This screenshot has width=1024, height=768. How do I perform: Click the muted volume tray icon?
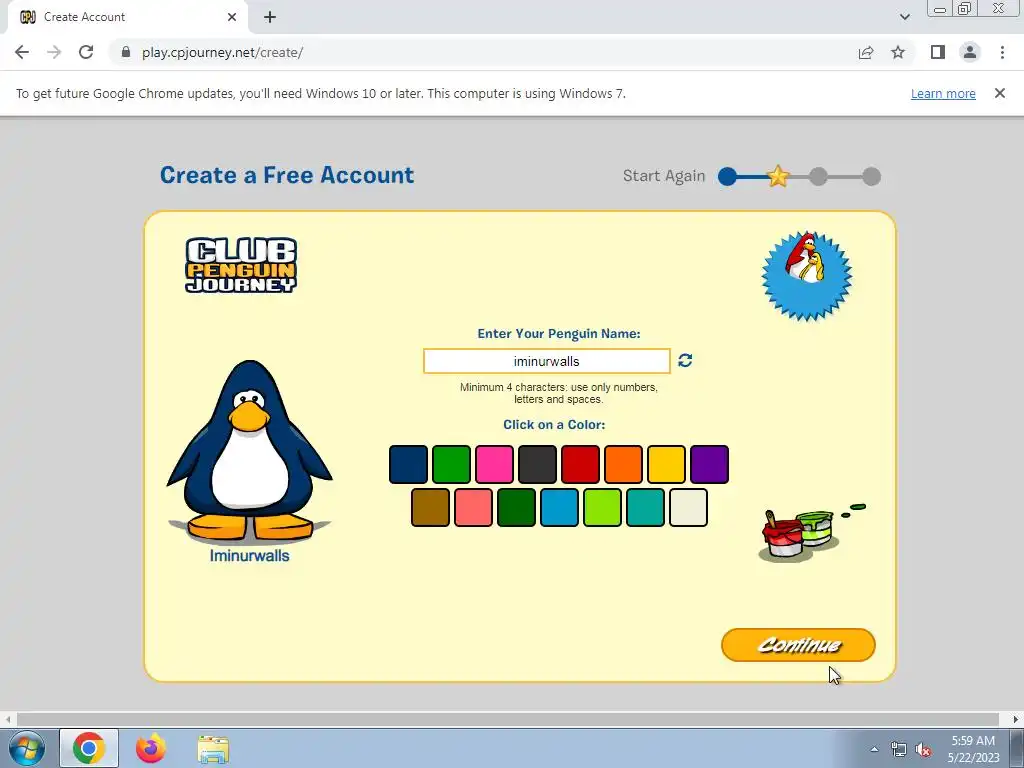[923, 749]
